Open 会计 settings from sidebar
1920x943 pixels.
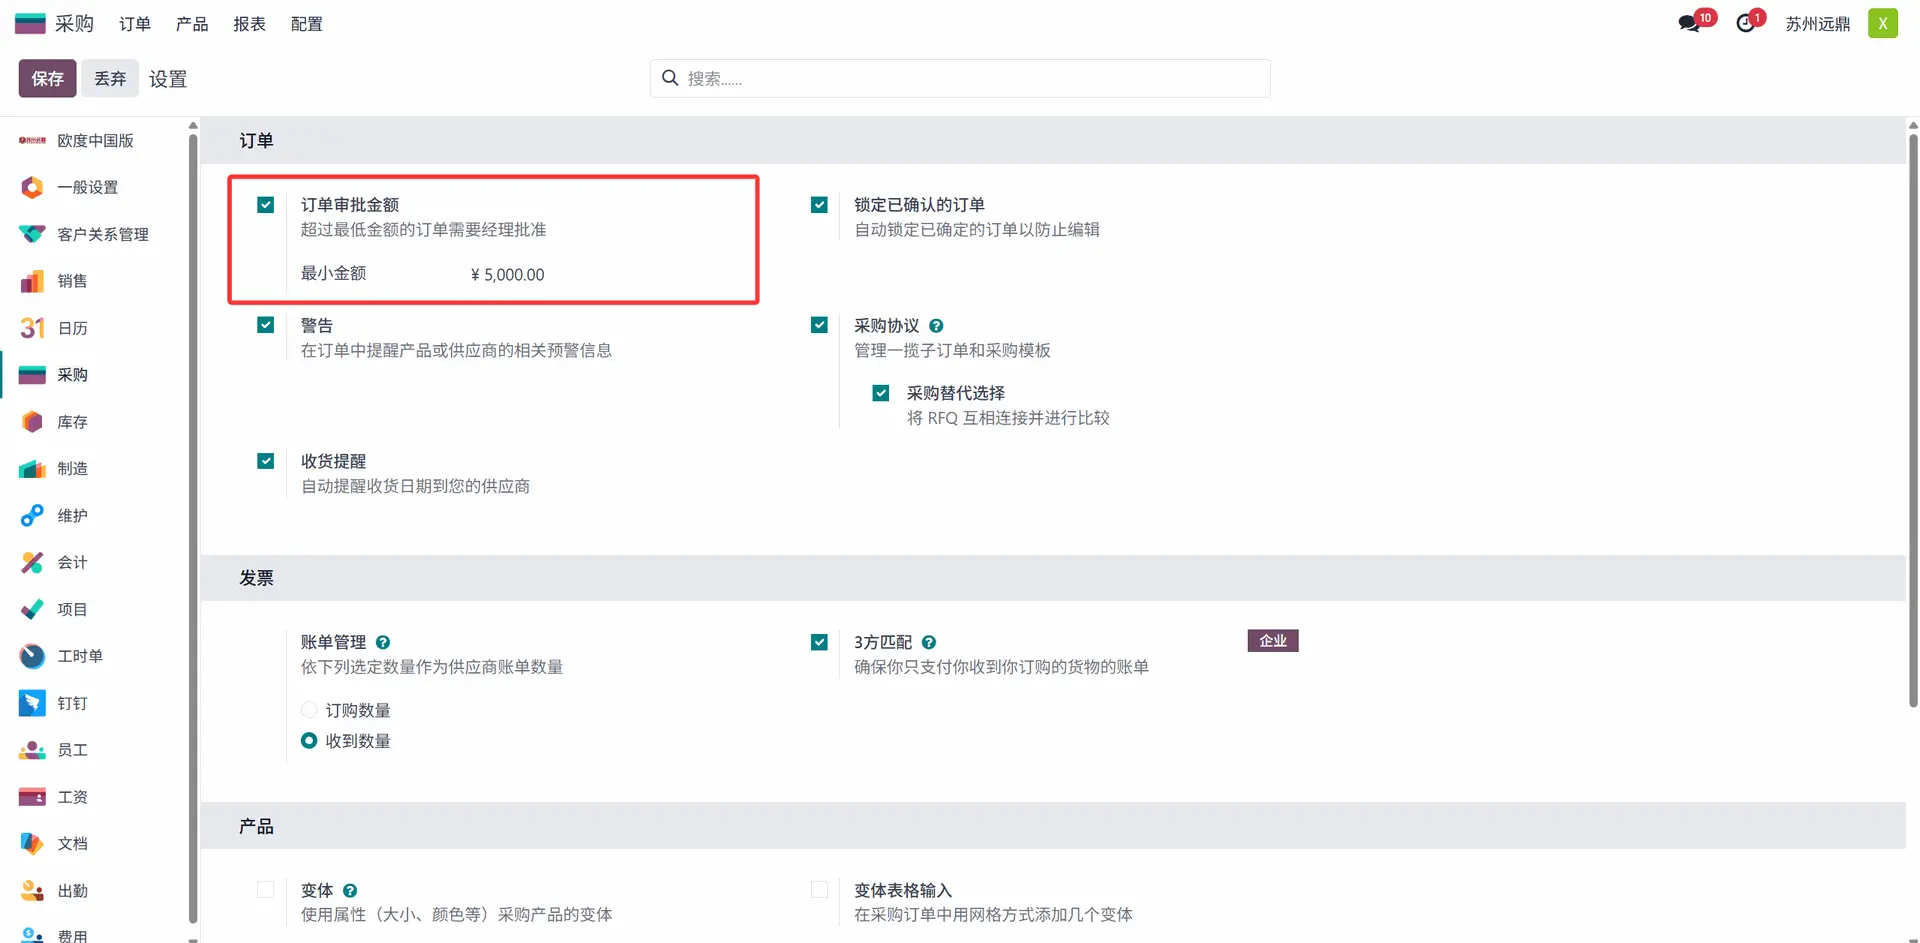tap(72, 562)
